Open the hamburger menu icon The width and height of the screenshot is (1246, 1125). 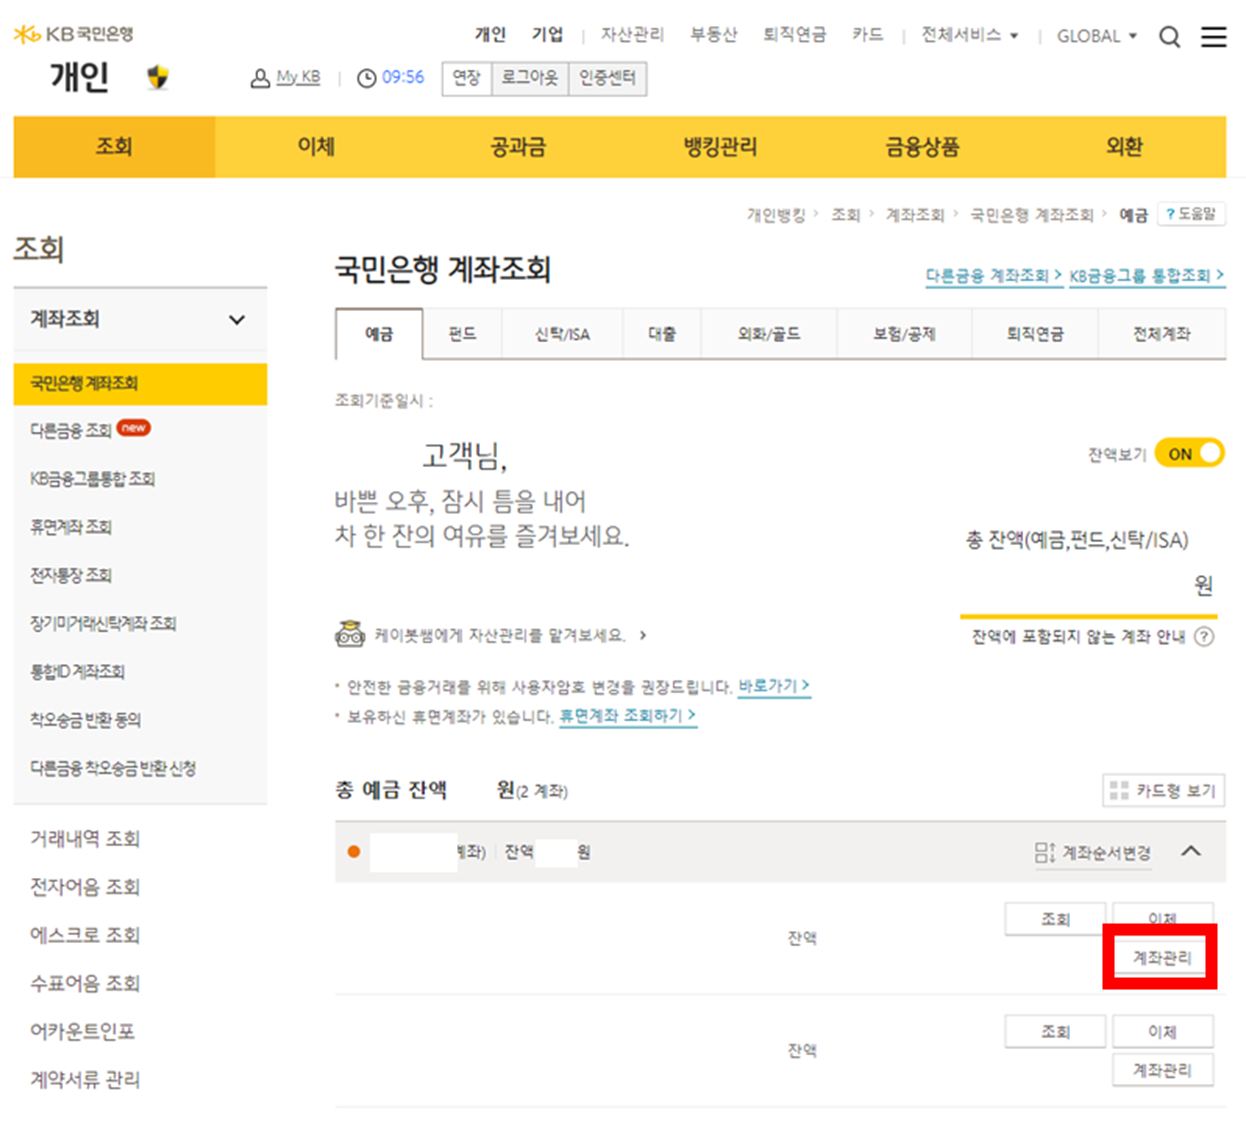click(1214, 37)
